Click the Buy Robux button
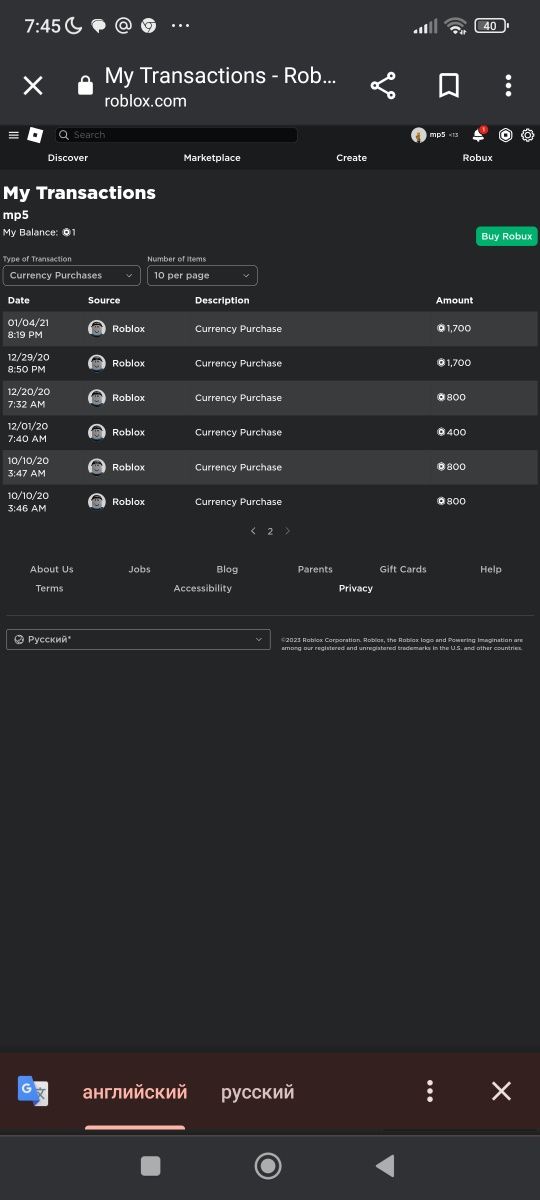 507,237
